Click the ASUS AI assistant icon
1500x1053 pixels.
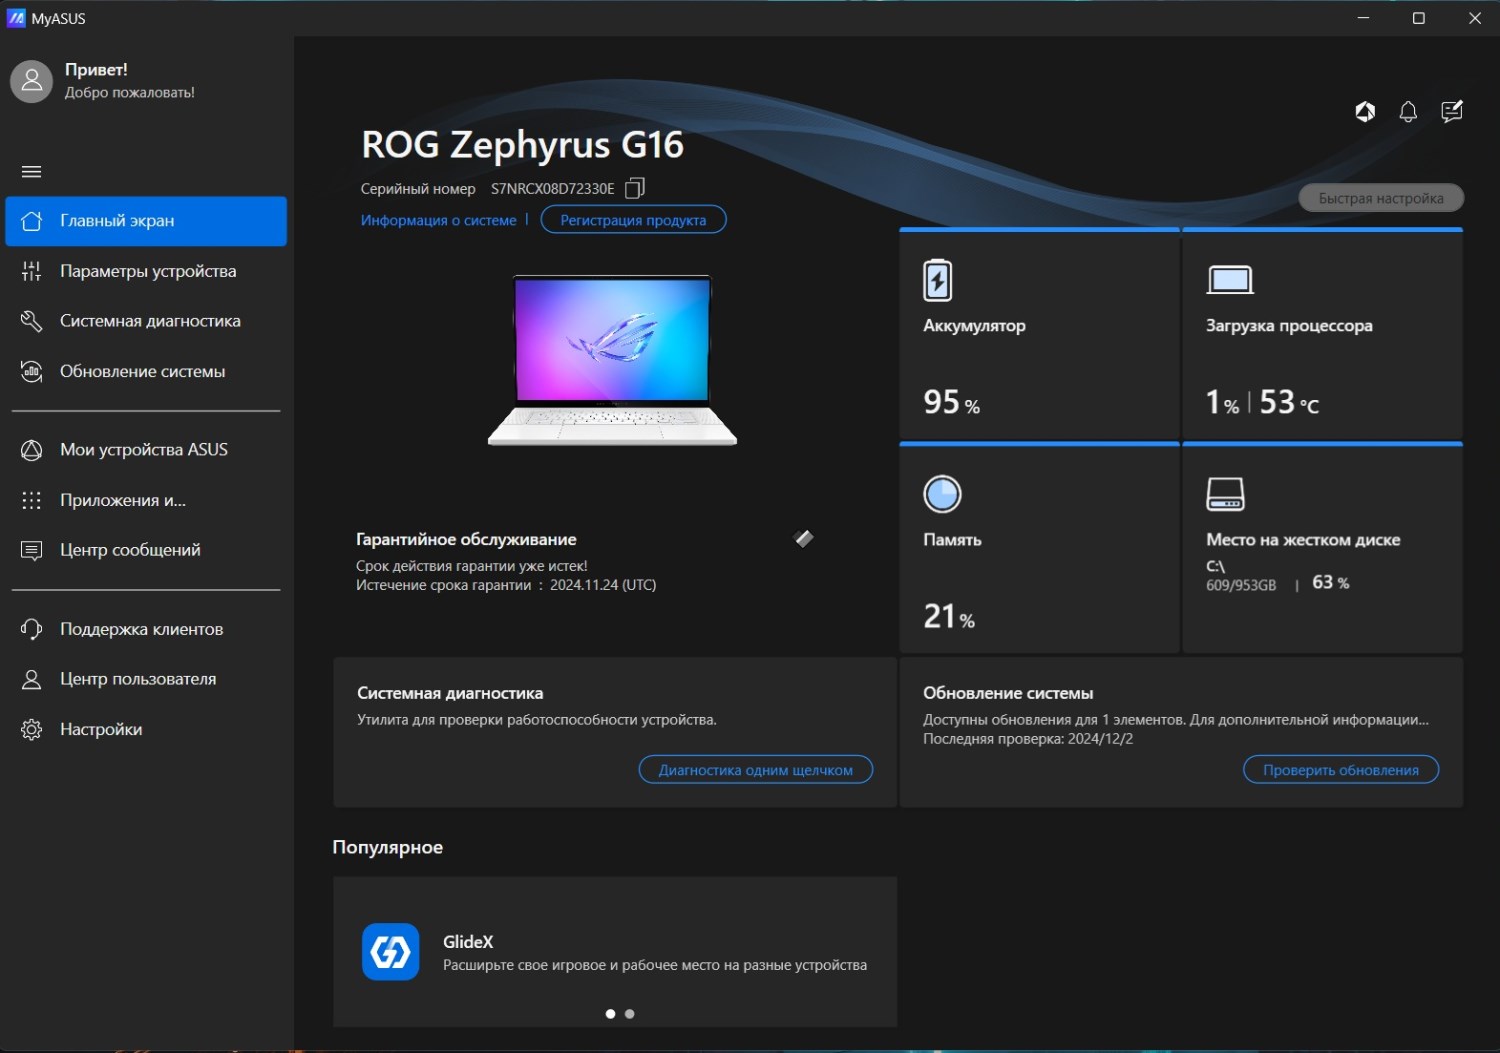coord(1365,112)
